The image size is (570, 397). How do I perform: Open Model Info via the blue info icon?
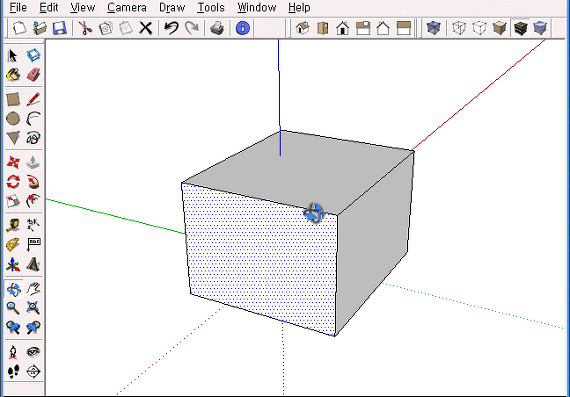pyautogui.click(x=242, y=28)
